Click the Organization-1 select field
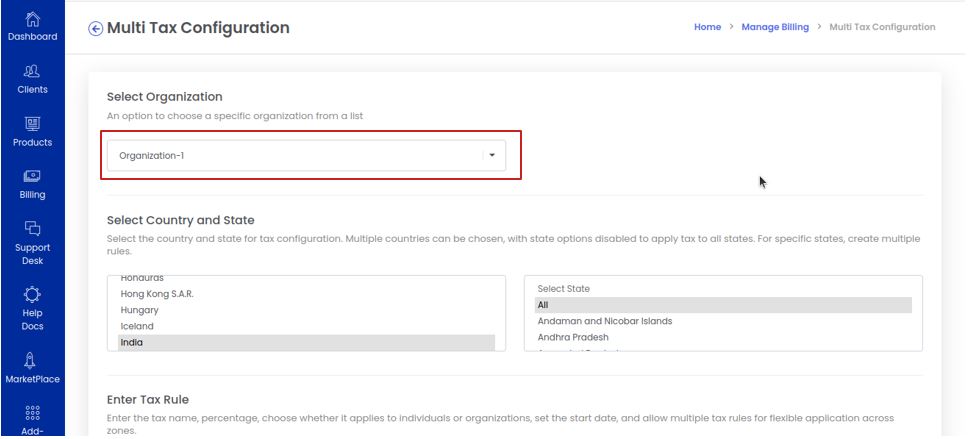Screen dimensions: 968x439 306,156
